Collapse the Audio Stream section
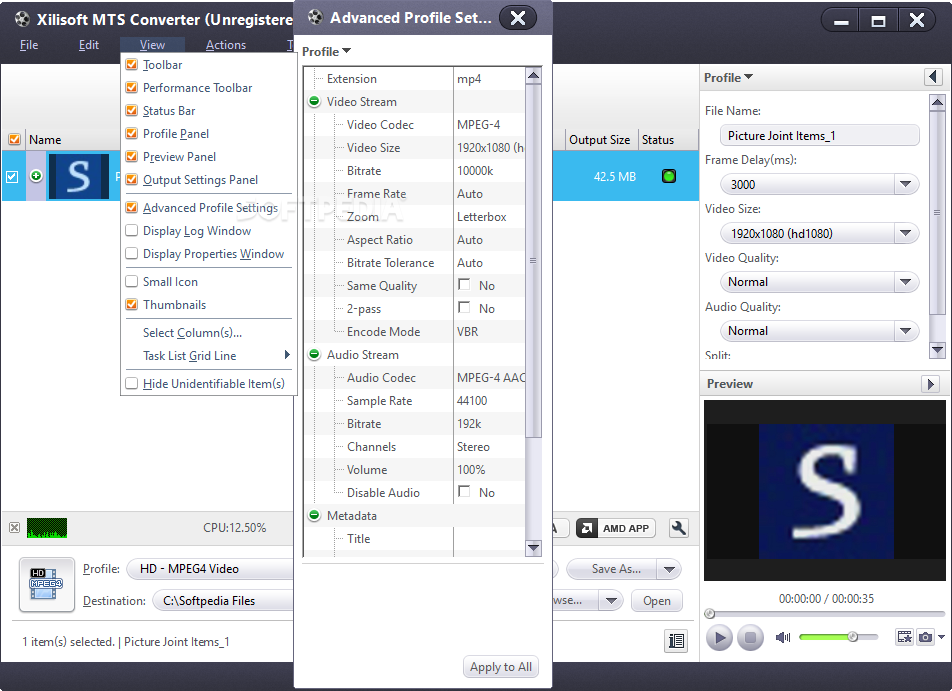The height and width of the screenshot is (691, 952). tap(314, 355)
